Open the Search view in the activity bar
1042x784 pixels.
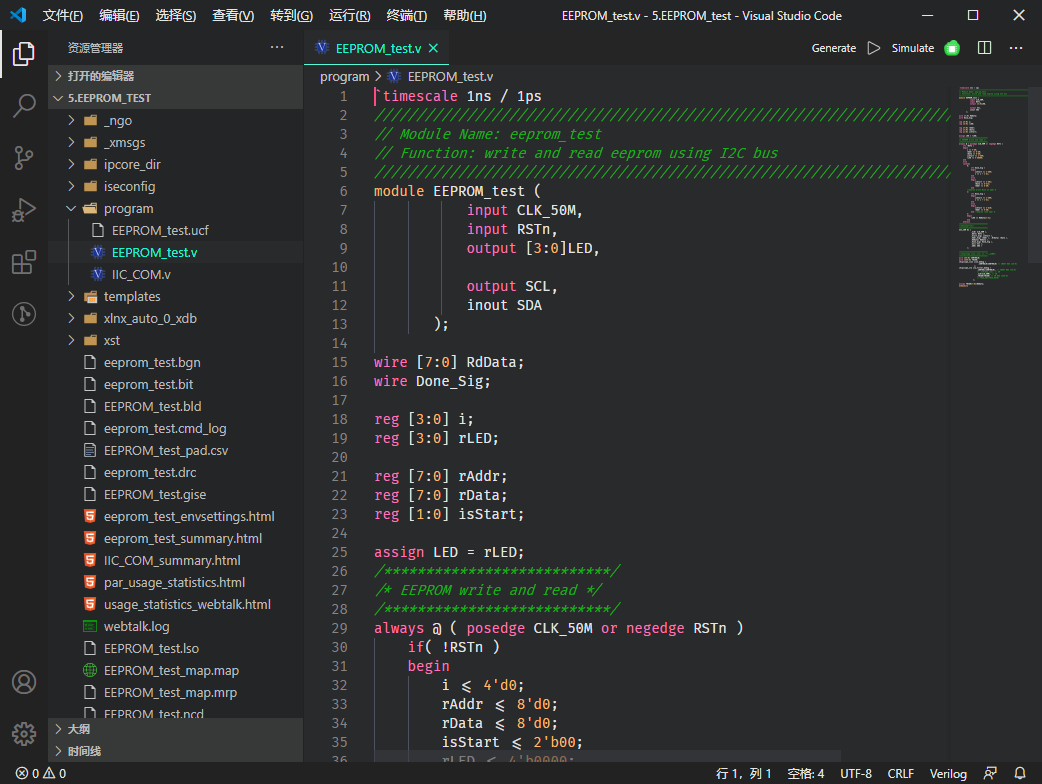pos(24,105)
